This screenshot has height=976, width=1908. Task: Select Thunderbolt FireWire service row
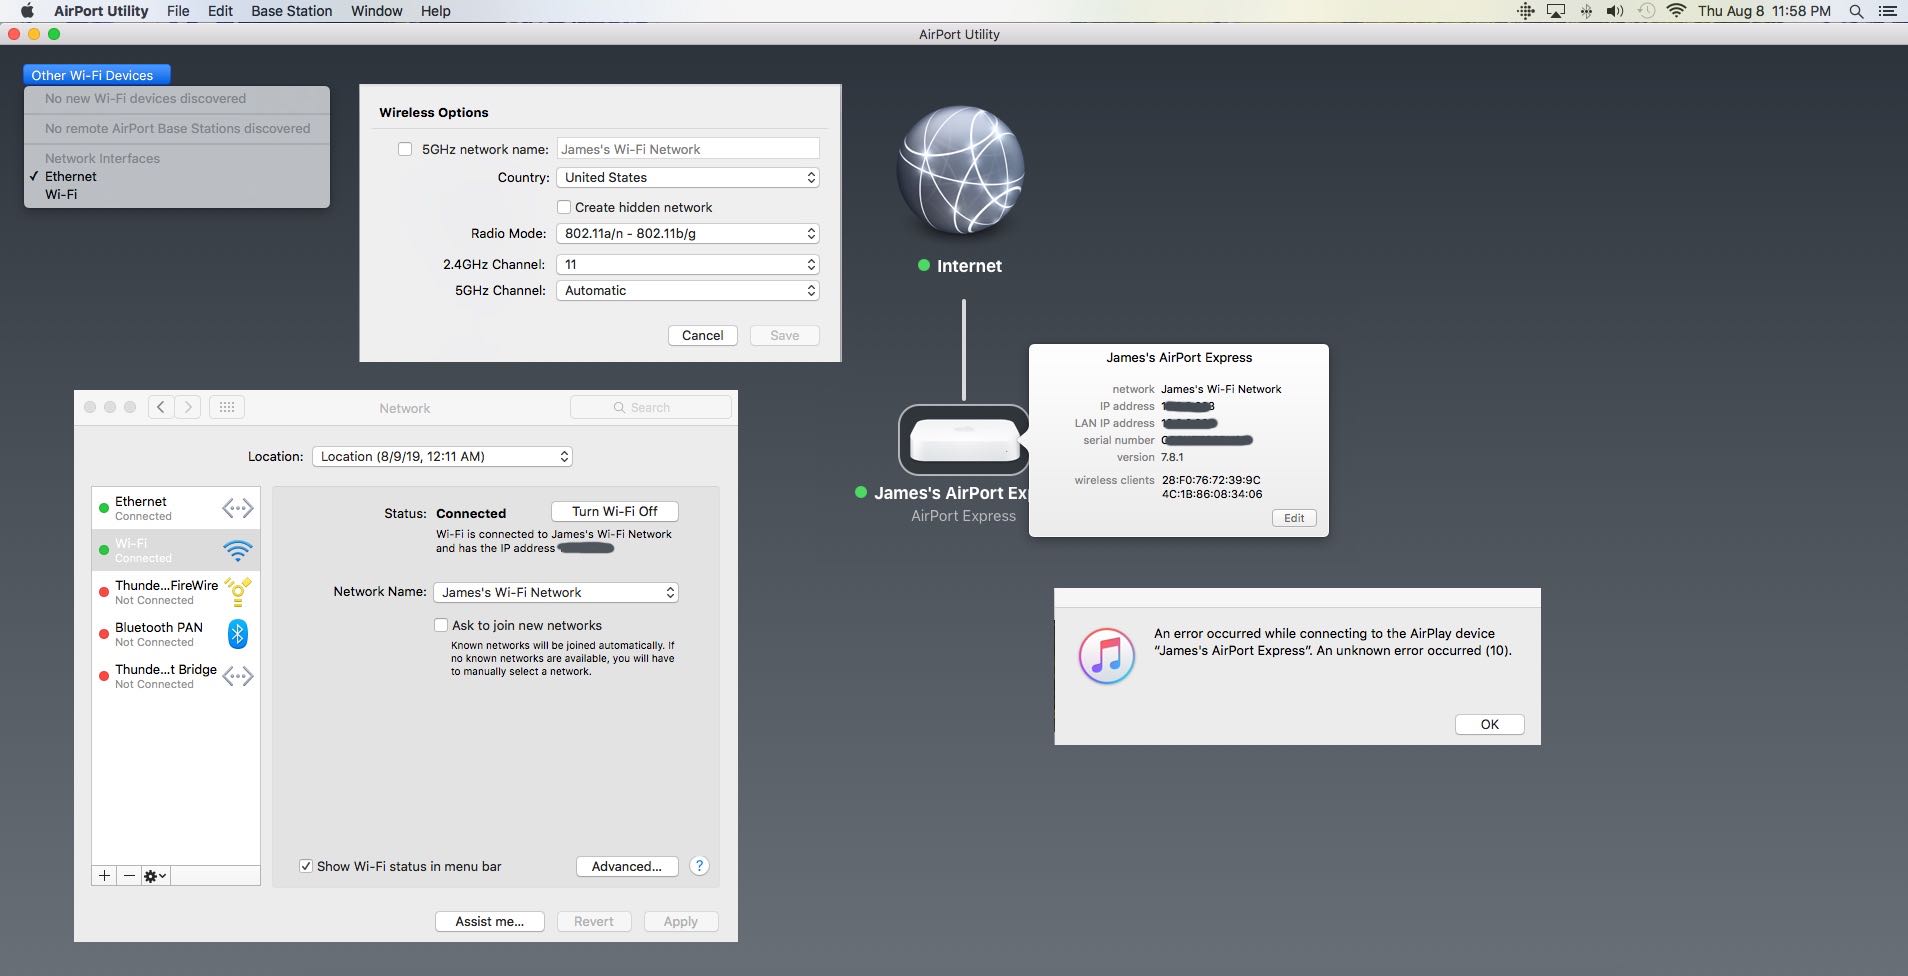176,592
